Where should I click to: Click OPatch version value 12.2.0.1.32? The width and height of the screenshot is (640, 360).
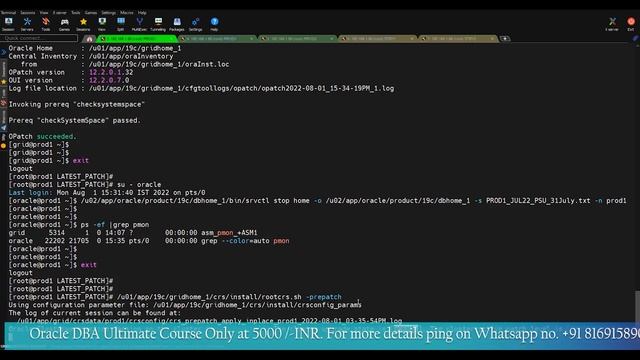pos(111,72)
